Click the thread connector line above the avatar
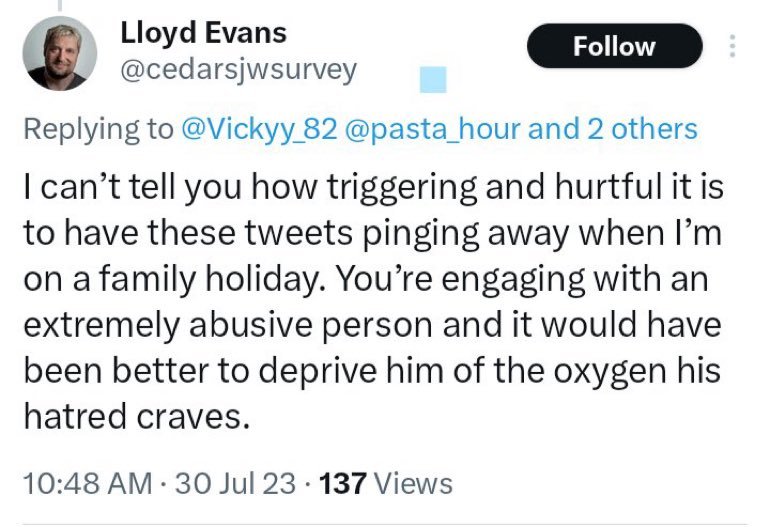769x527 pixels. point(60,5)
